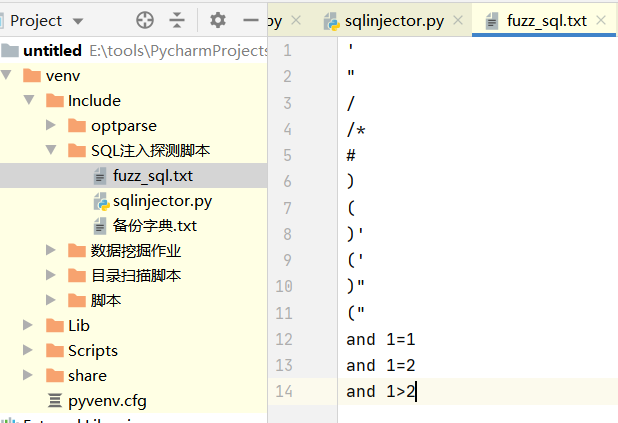The image size is (618, 423).
Task: Collapse the Include folder arrow
Action: tap(29, 100)
